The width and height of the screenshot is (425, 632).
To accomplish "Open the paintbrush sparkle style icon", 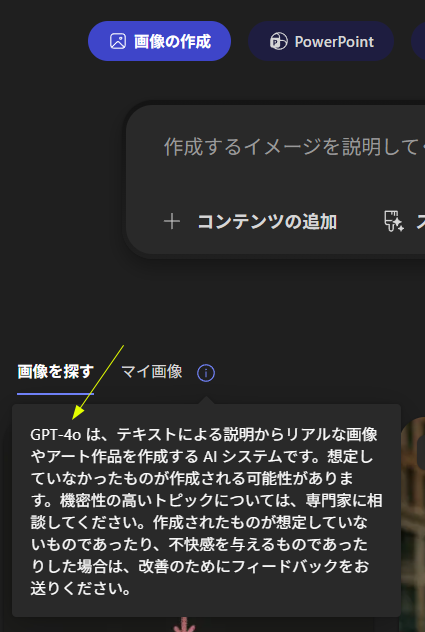I will click(x=393, y=221).
